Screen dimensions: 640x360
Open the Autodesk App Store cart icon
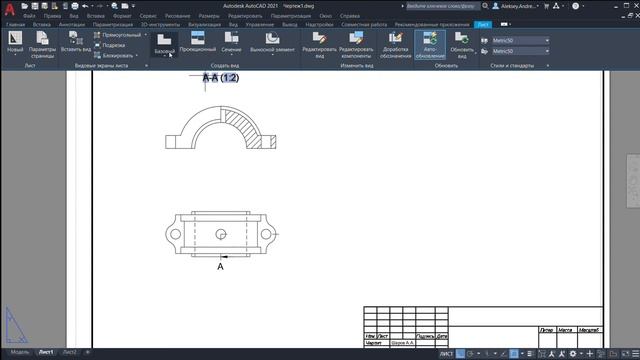tap(546, 6)
